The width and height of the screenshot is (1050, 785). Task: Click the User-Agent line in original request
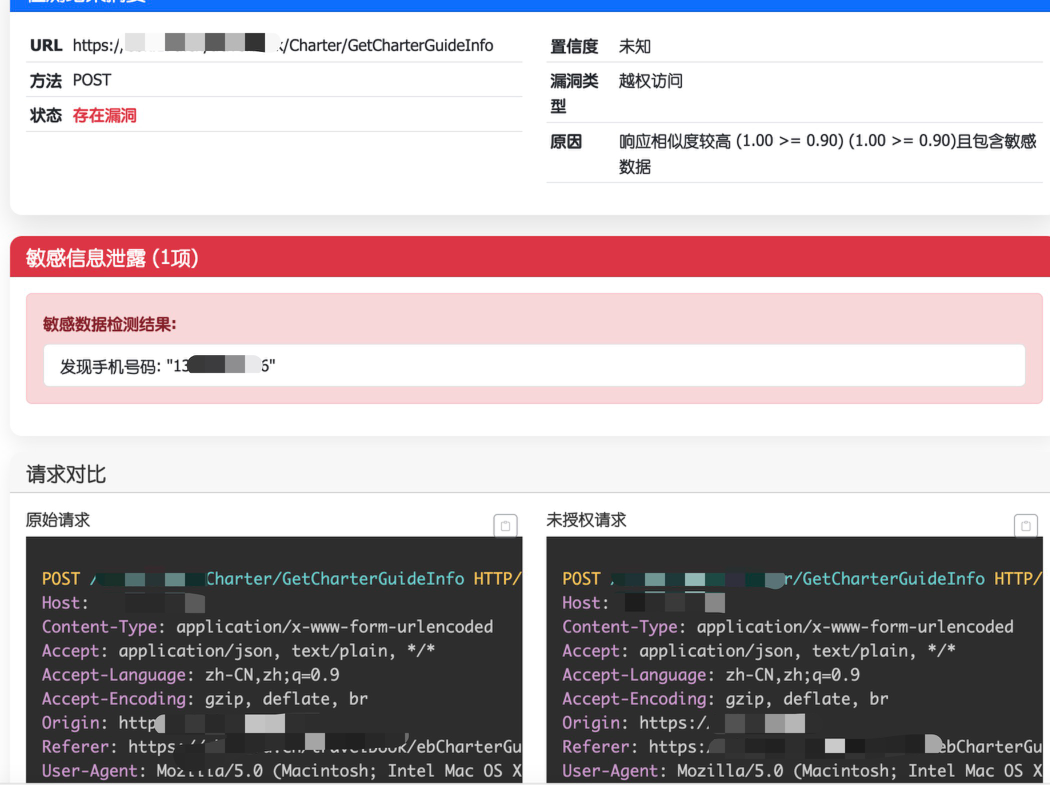281,771
